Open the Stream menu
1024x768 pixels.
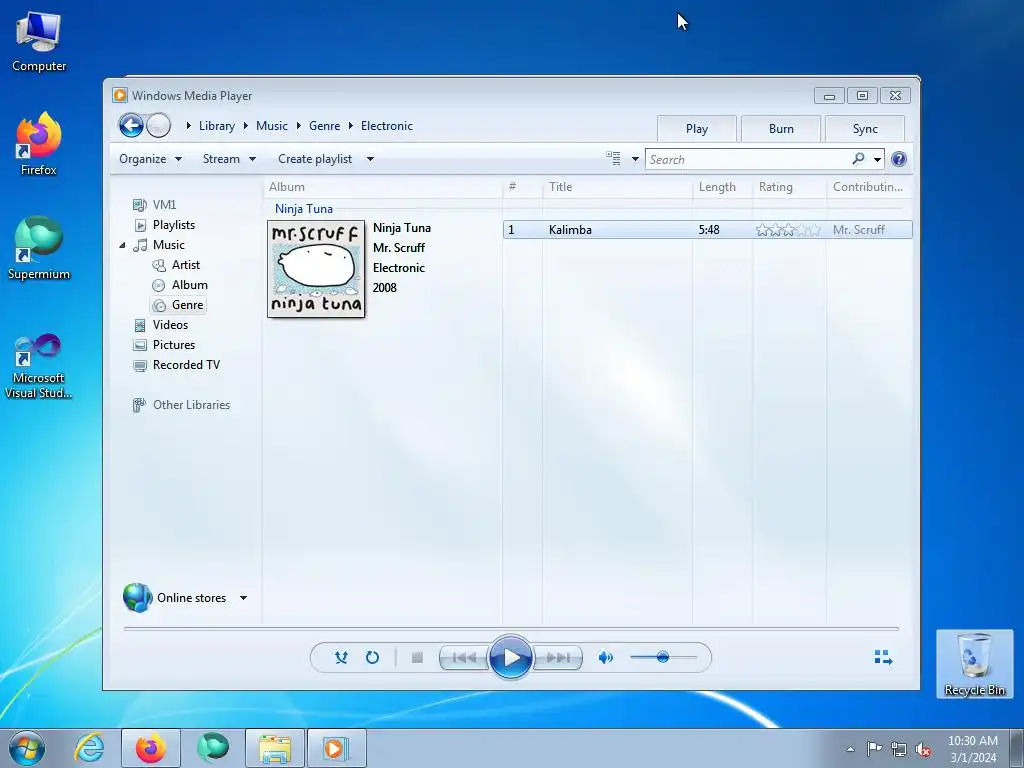pyautogui.click(x=229, y=159)
